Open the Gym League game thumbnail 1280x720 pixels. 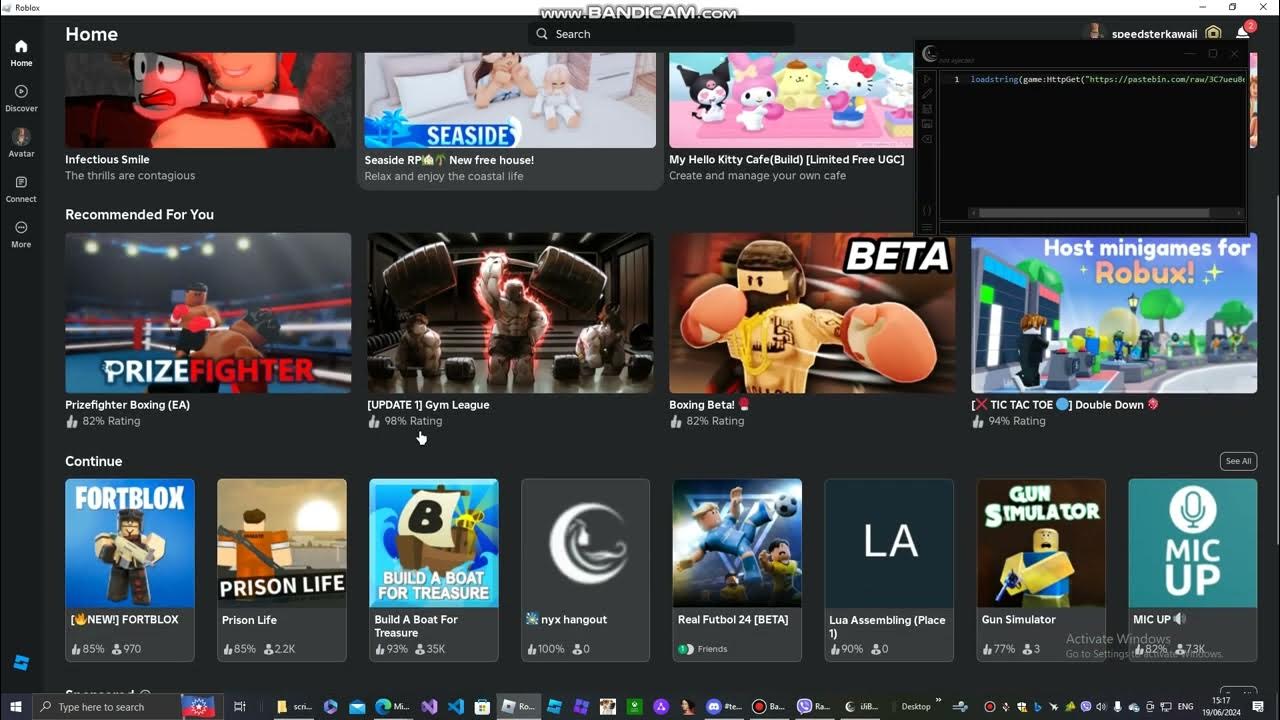pyautogui.click(x=510, y=313)
